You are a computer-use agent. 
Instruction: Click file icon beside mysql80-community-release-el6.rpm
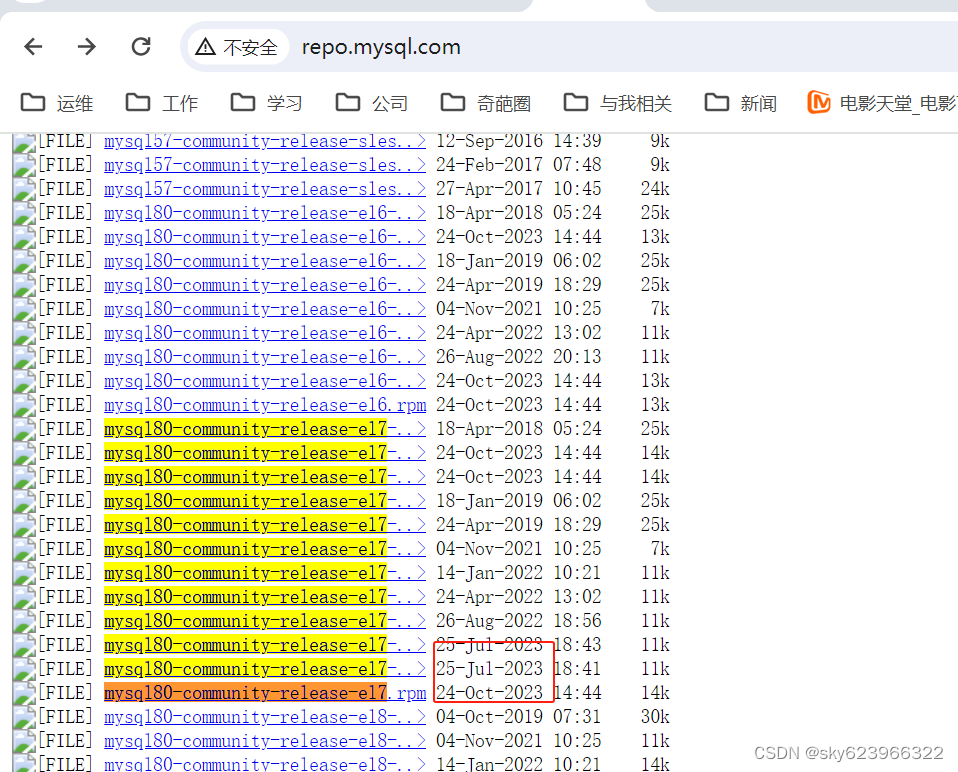click(24, 406)
